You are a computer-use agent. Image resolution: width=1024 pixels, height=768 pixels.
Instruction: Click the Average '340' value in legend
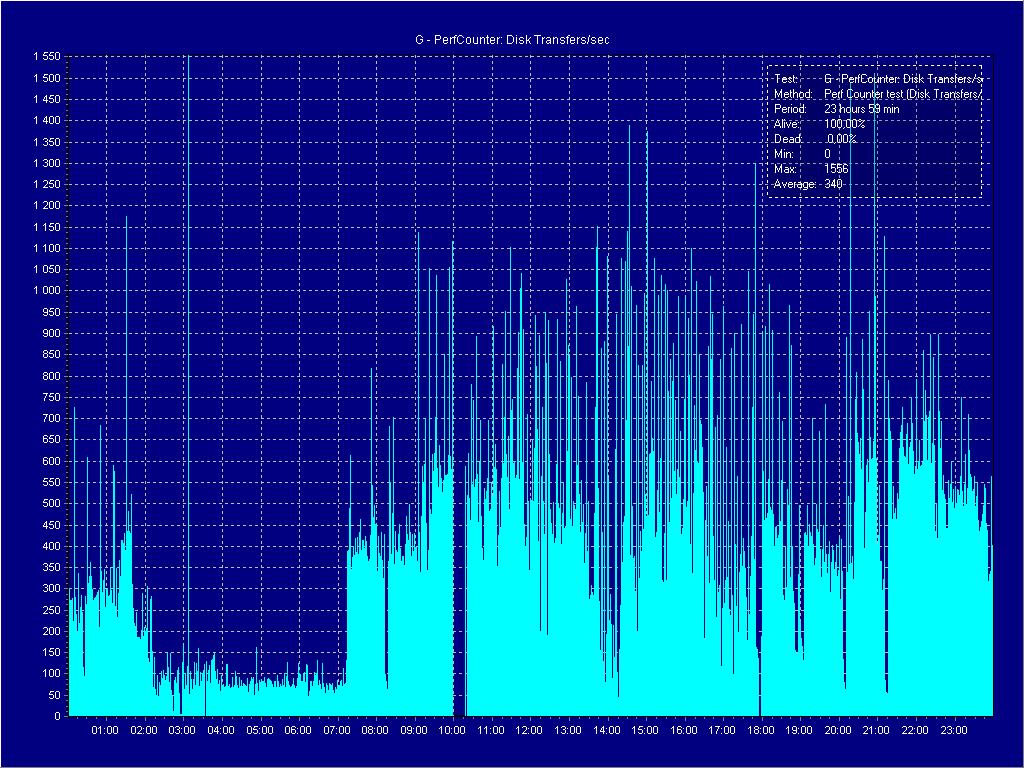pyautogui.click(x=834, y=184)
